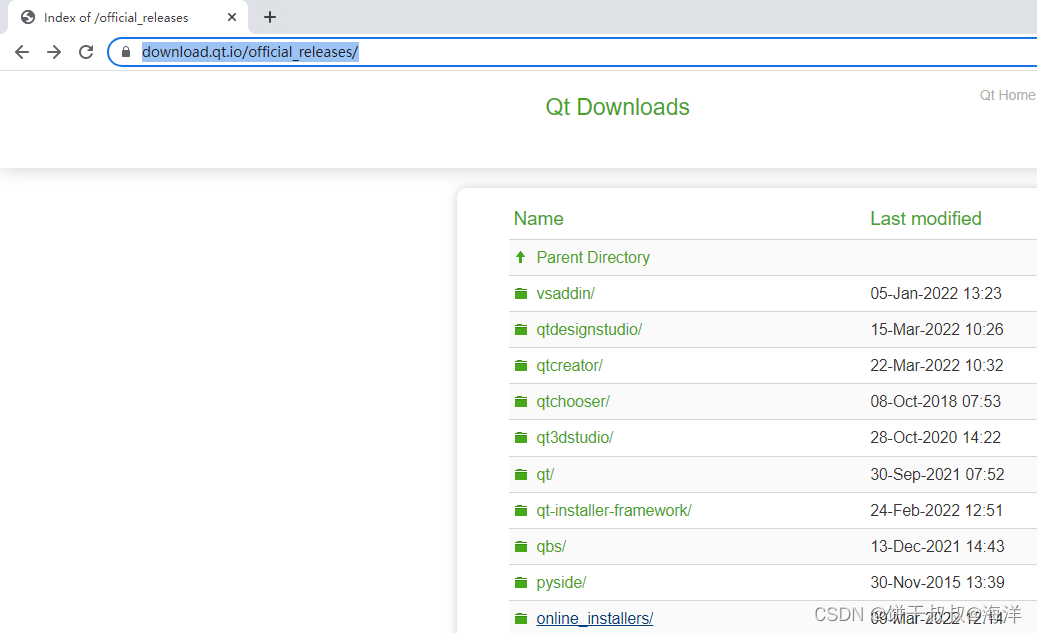1037x633 pixels.
Task: Click the page favicon on the browser tab
Action: click(27, 17)
